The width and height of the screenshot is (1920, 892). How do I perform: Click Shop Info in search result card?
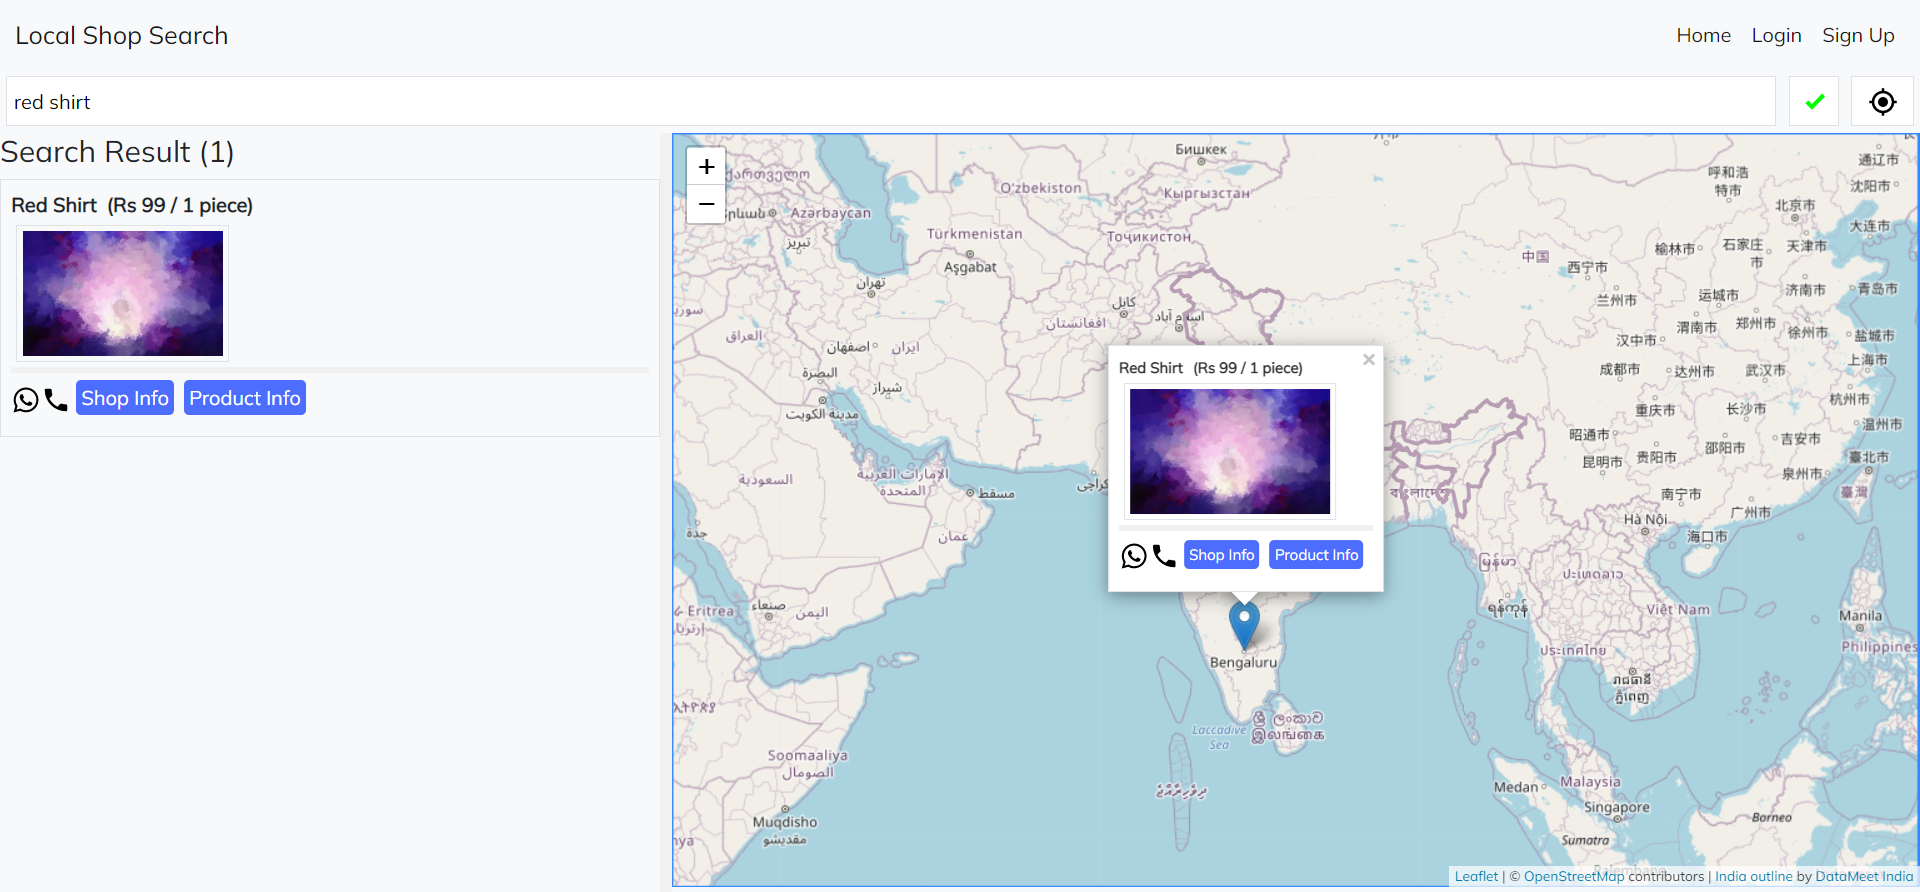125,398
